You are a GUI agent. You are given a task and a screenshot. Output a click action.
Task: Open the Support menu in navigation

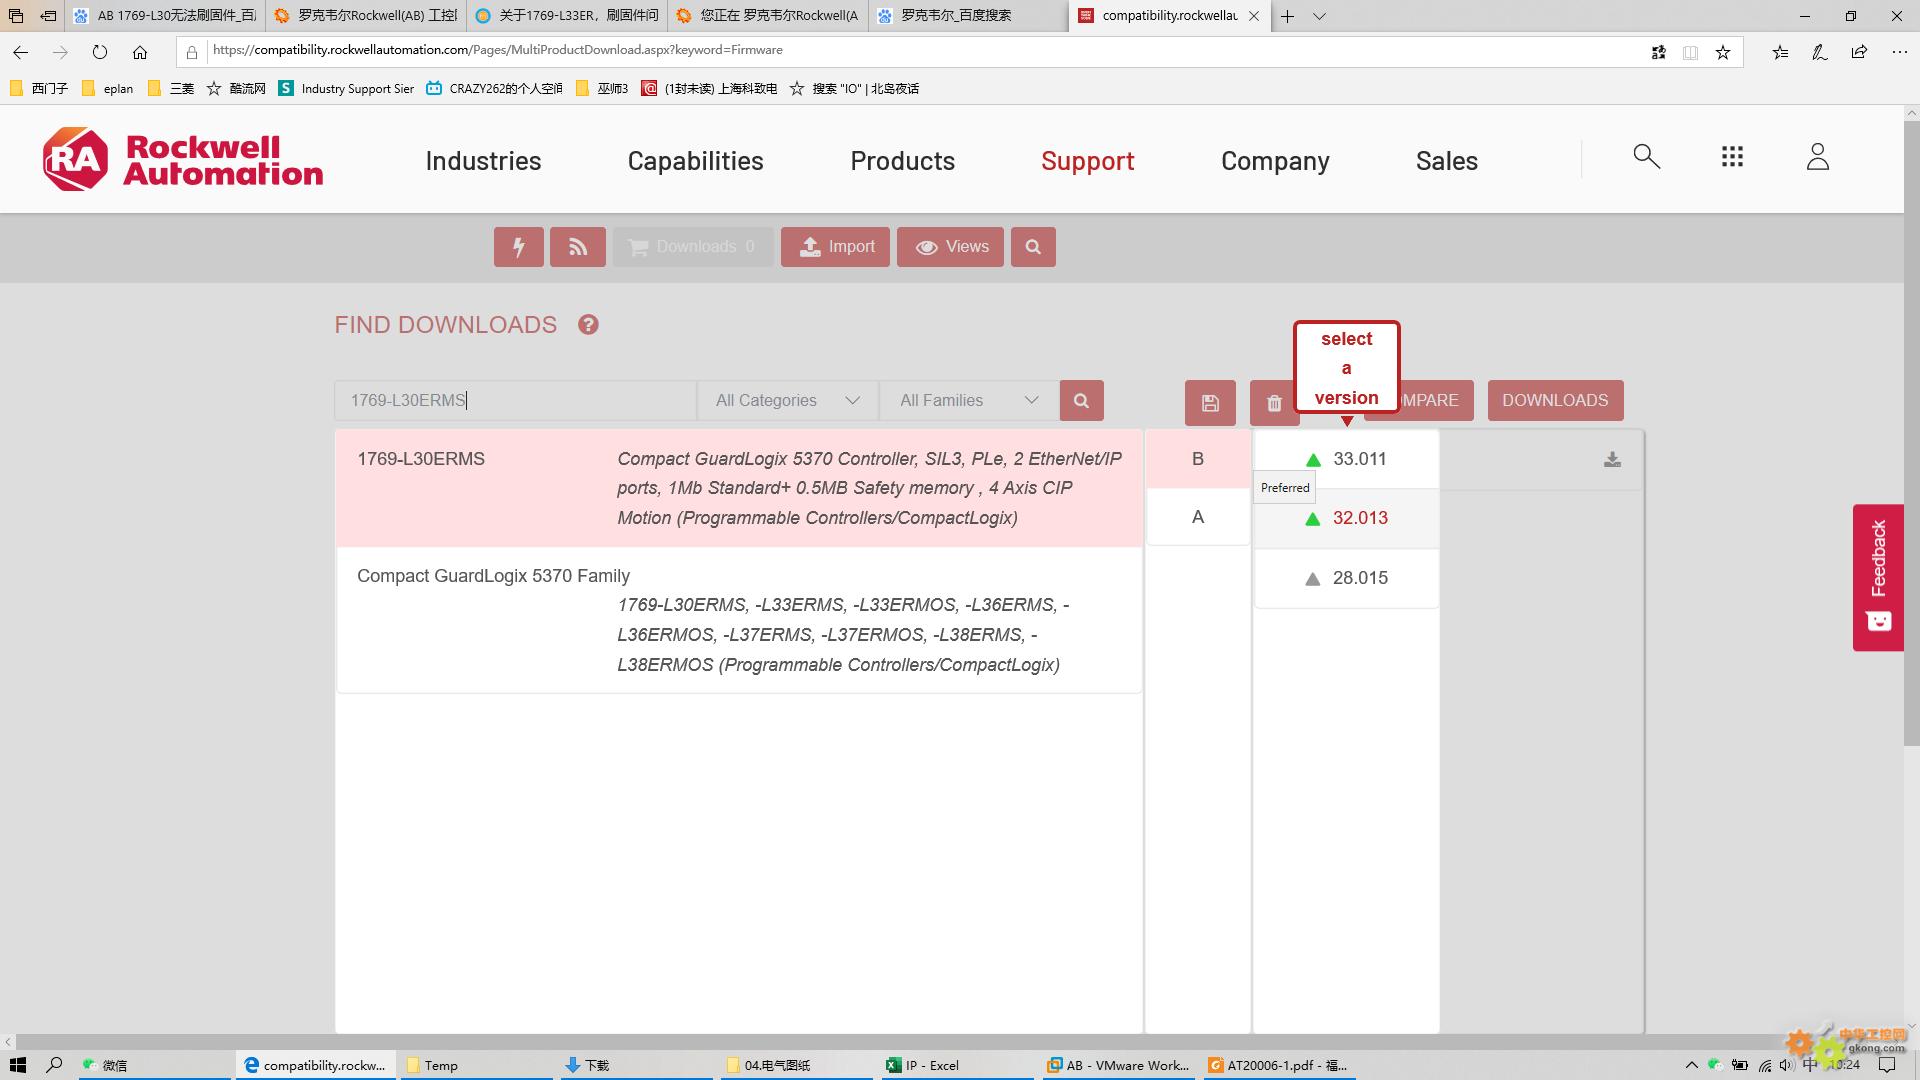1087,161
